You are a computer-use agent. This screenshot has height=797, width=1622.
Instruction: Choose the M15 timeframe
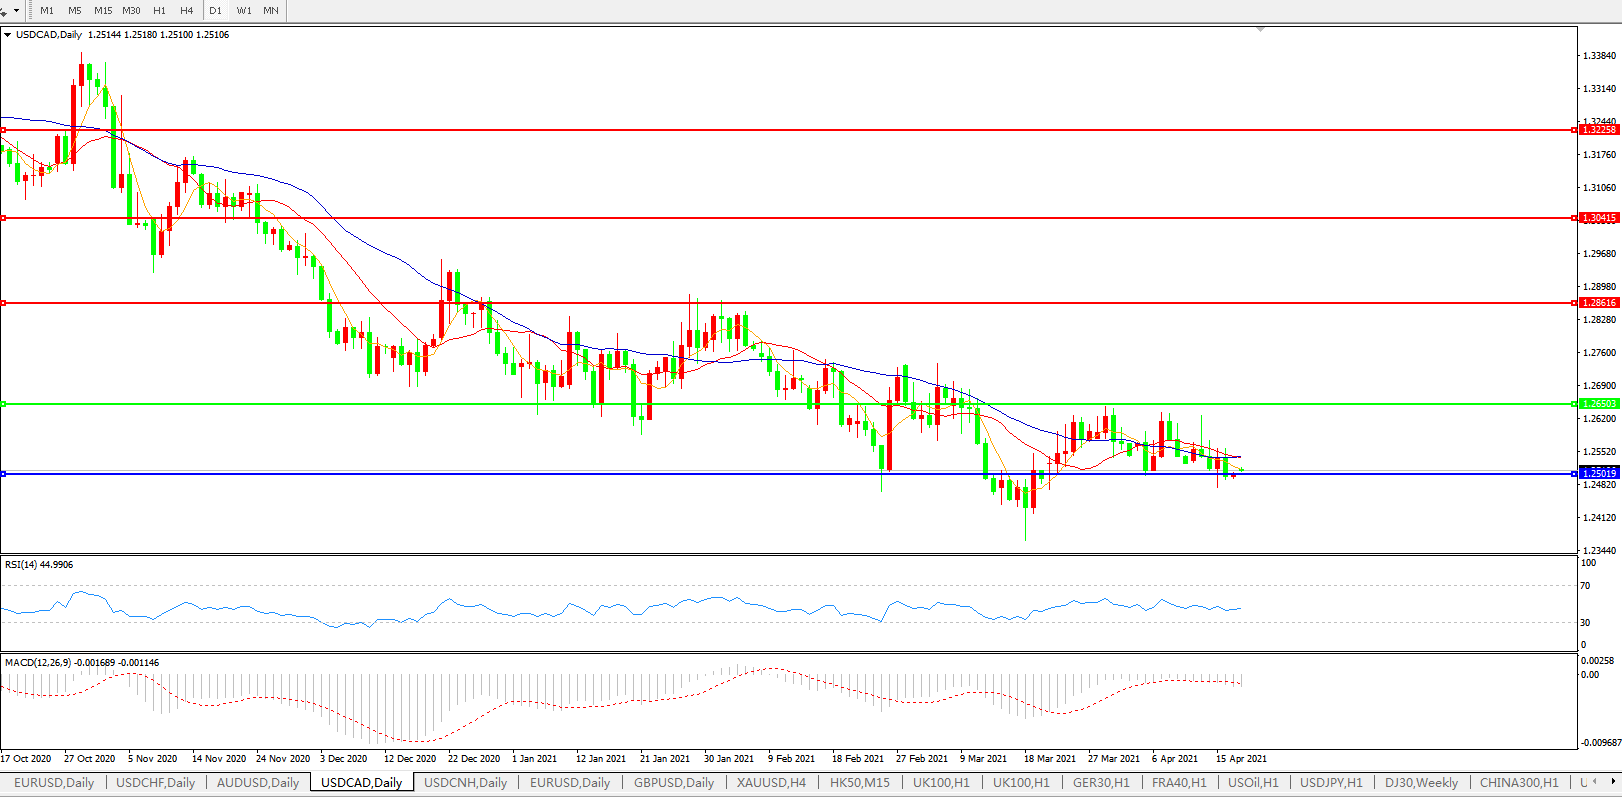(x=103, y=10)
